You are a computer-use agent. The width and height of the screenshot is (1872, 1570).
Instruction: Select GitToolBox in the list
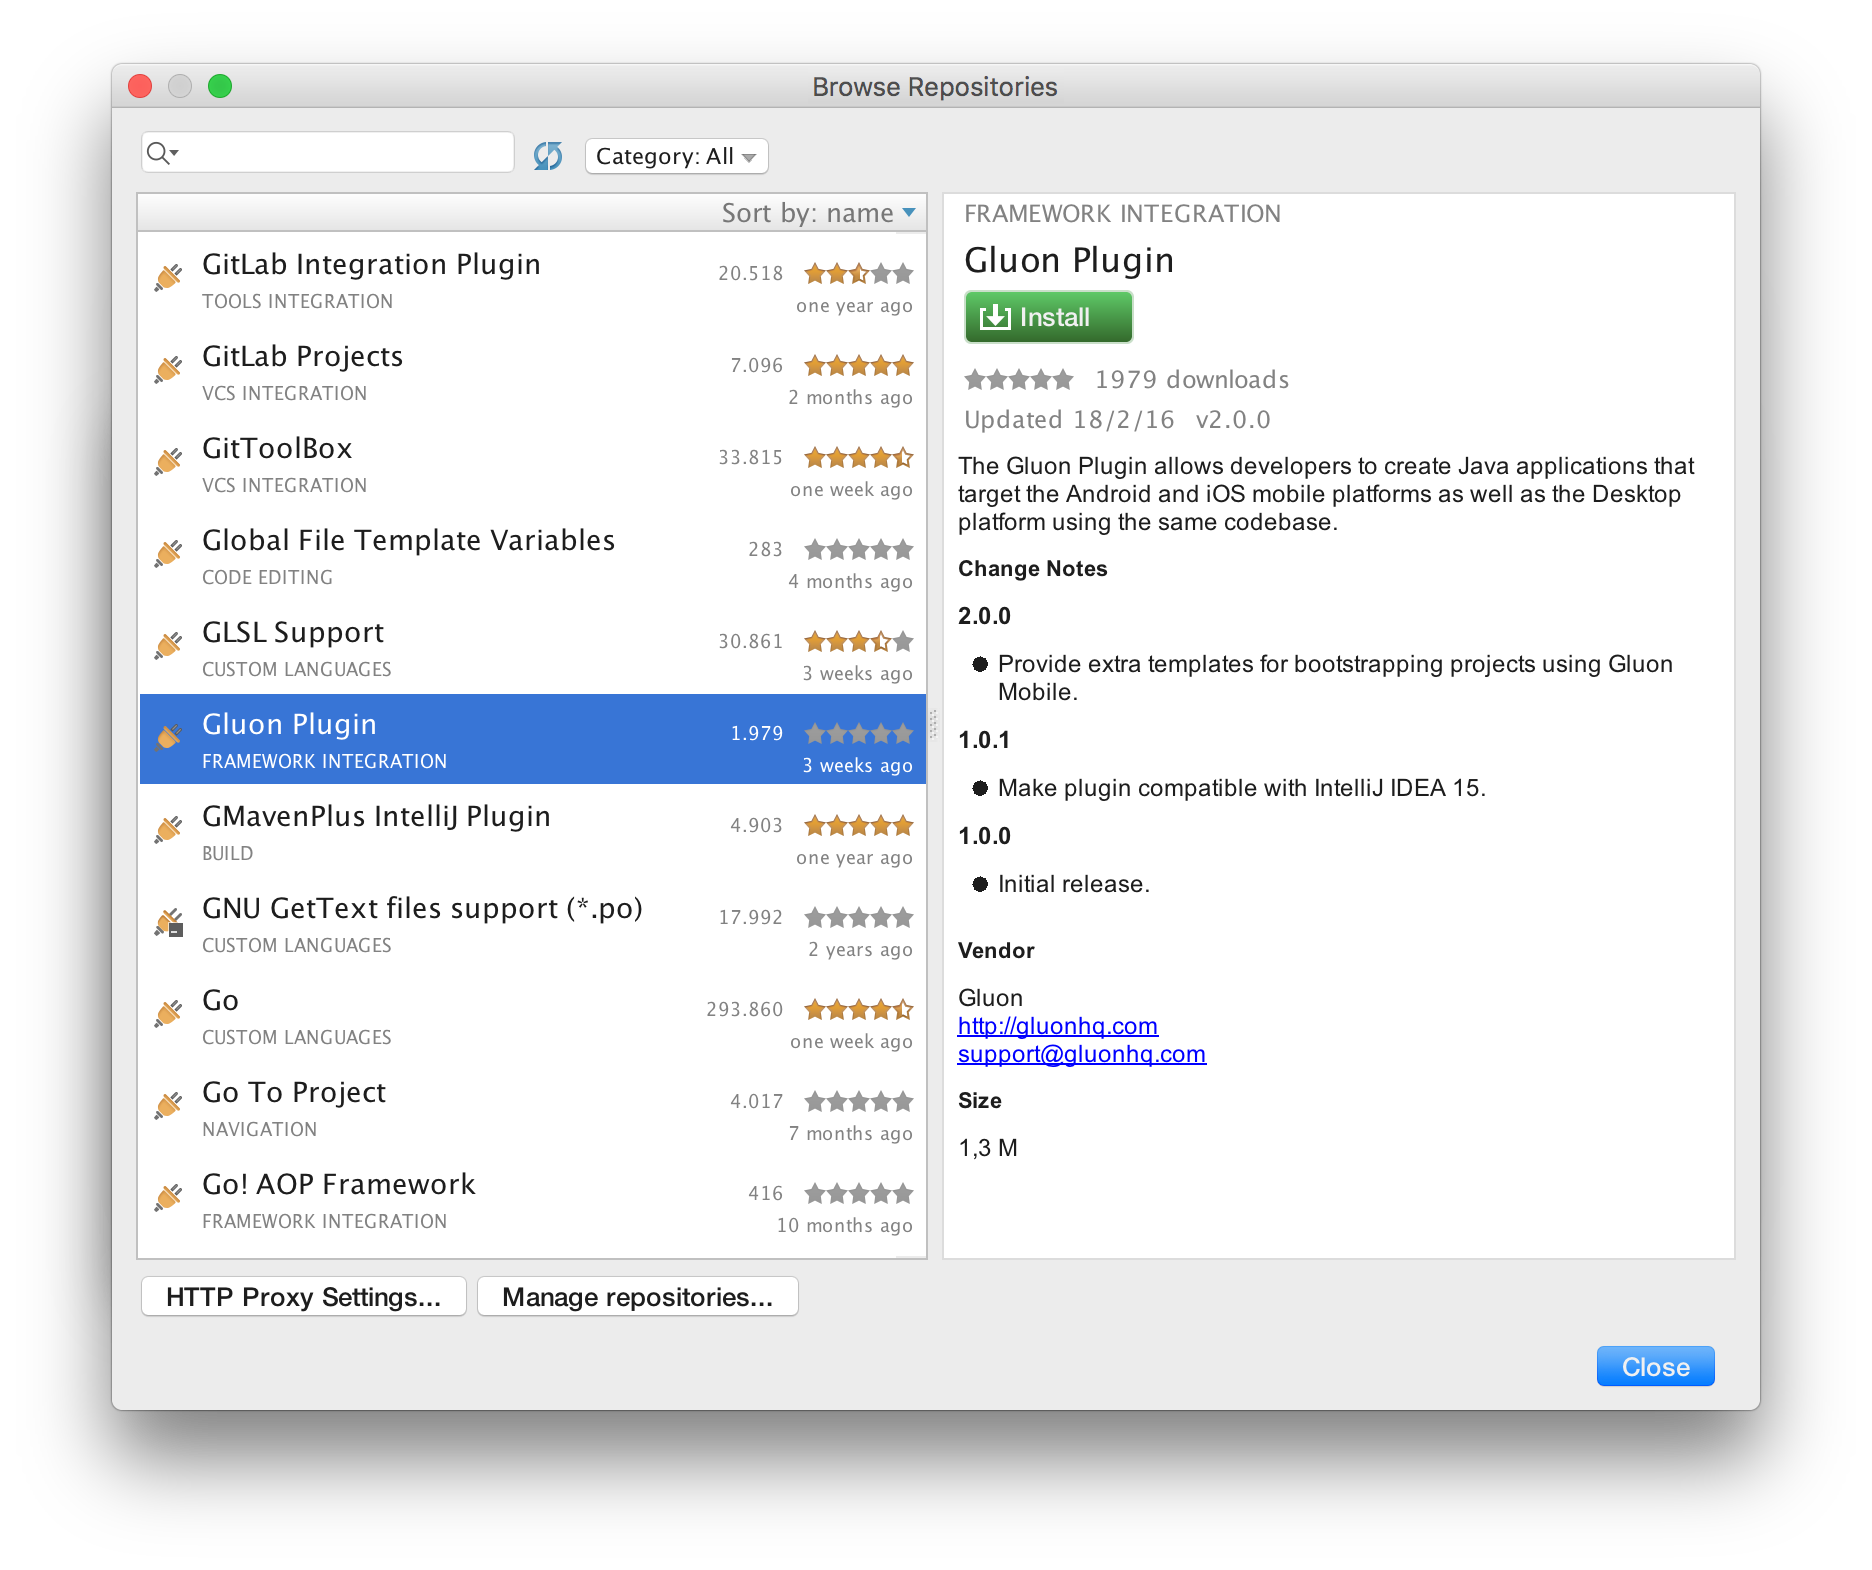(x=532, y=464)
